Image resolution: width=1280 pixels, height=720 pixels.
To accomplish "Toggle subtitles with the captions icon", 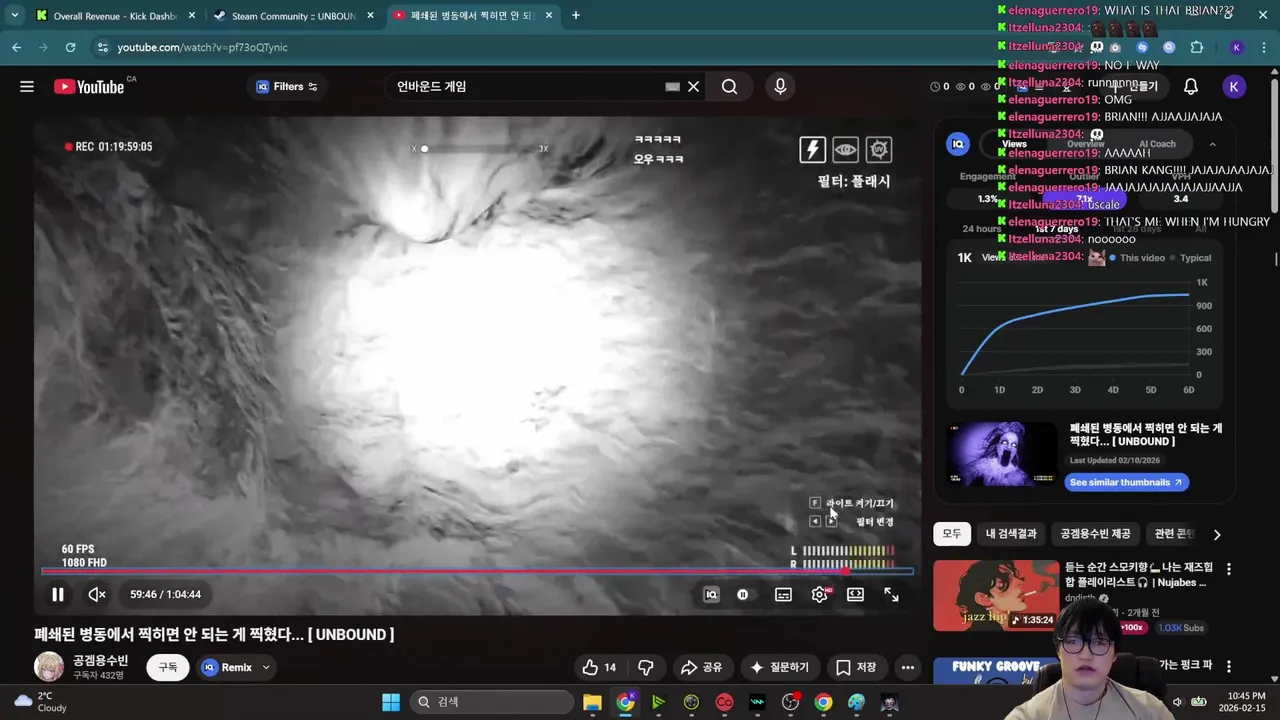I will (x=783, y=594).
